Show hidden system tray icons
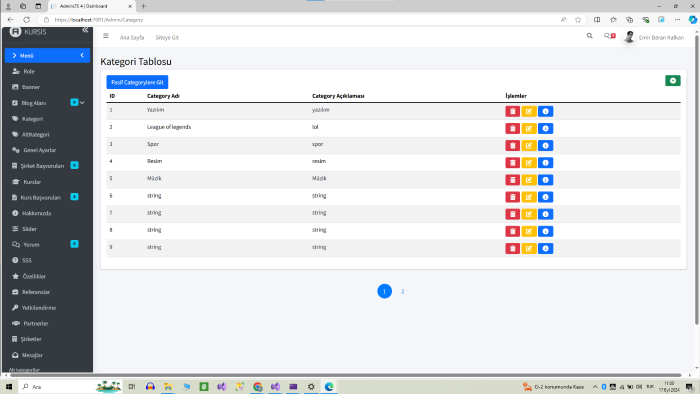The image size is (700, 394). click(x=595, y=387)
